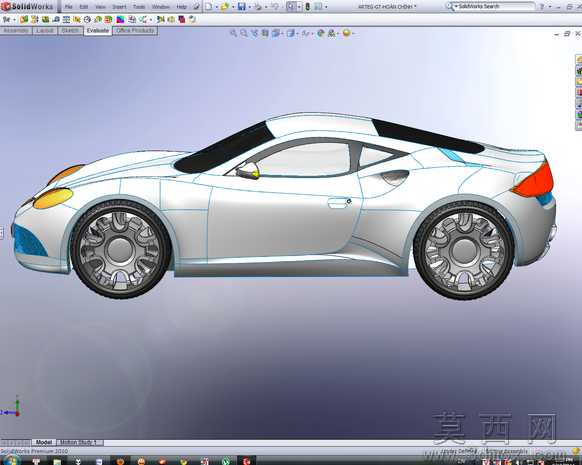582x465 pixels.
Task: Click the Rebuild traffic light icon
Action: point(308,7)
